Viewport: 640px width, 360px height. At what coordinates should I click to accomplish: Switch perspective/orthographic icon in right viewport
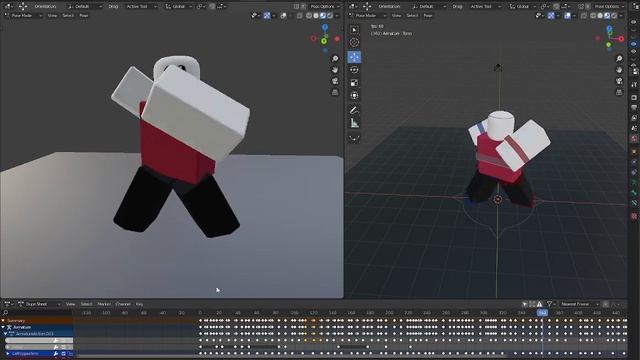point(619,92)
